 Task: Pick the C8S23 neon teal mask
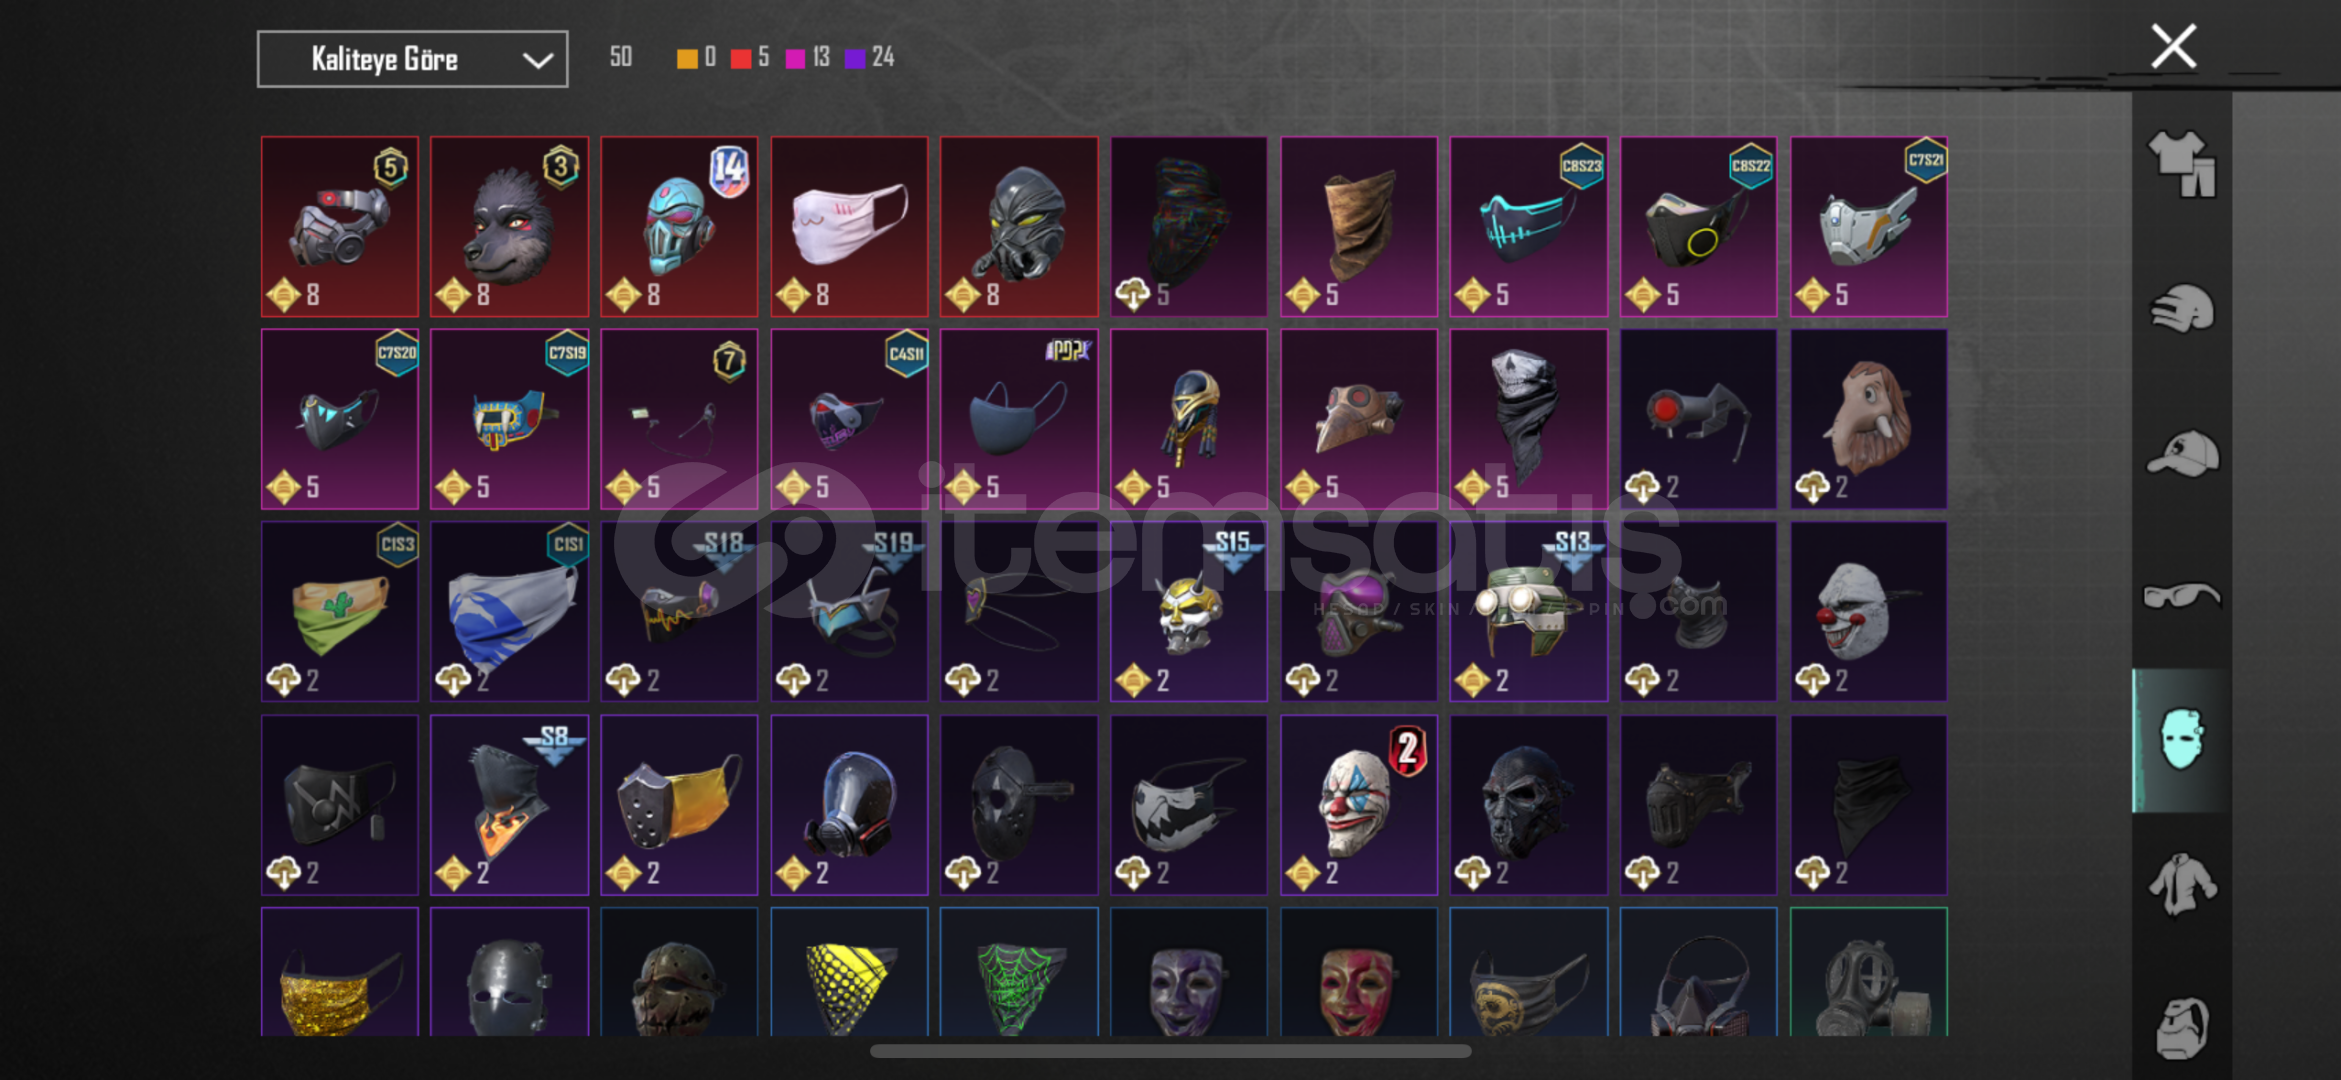coord(1529,227)
